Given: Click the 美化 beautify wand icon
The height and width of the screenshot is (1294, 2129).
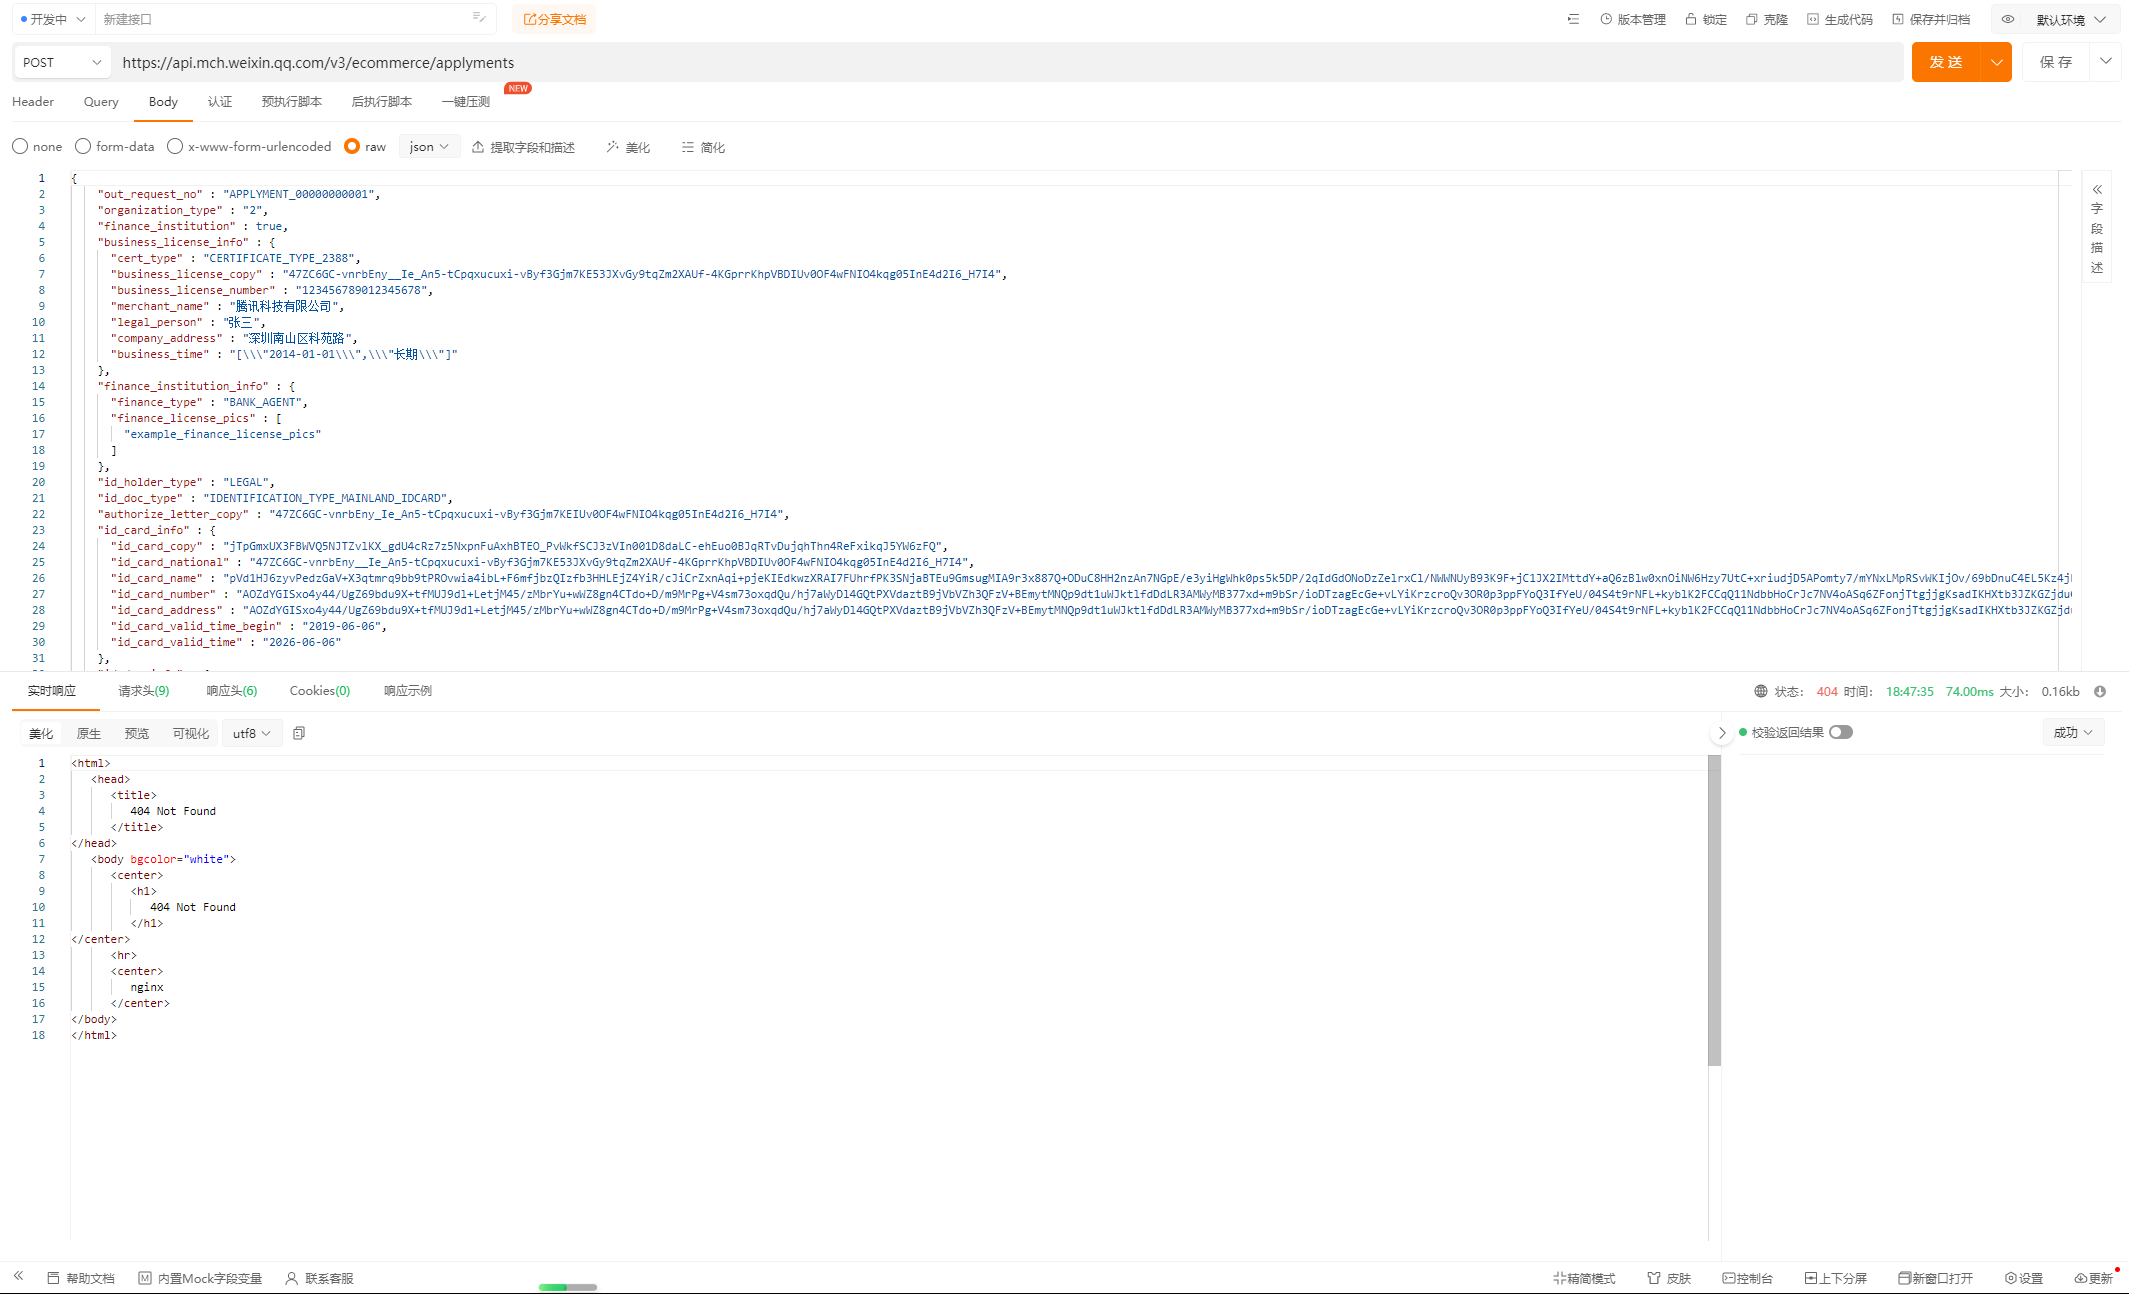Looking at the screenshot, I should (x=612, y=147).
